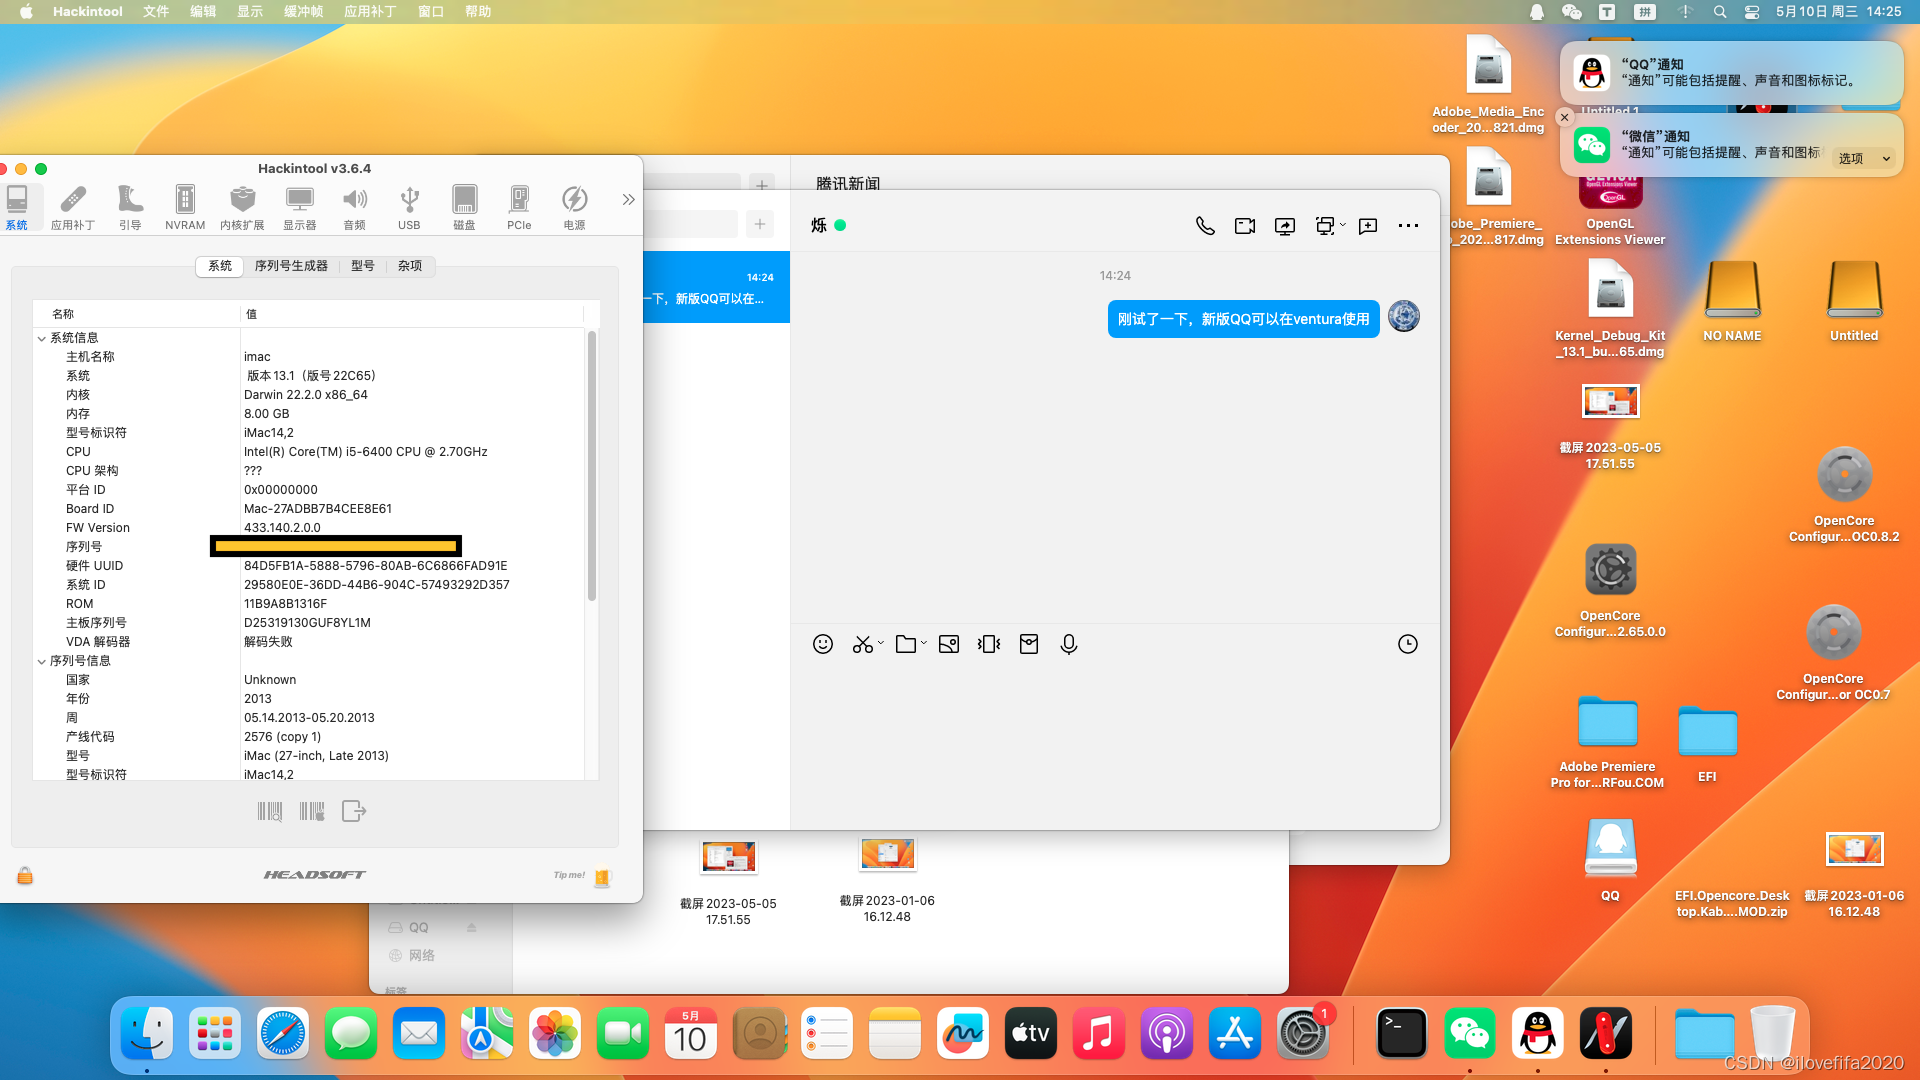Click the microphone voice message icon
Screen dimensions: 1920x1080
(1069, 644)
